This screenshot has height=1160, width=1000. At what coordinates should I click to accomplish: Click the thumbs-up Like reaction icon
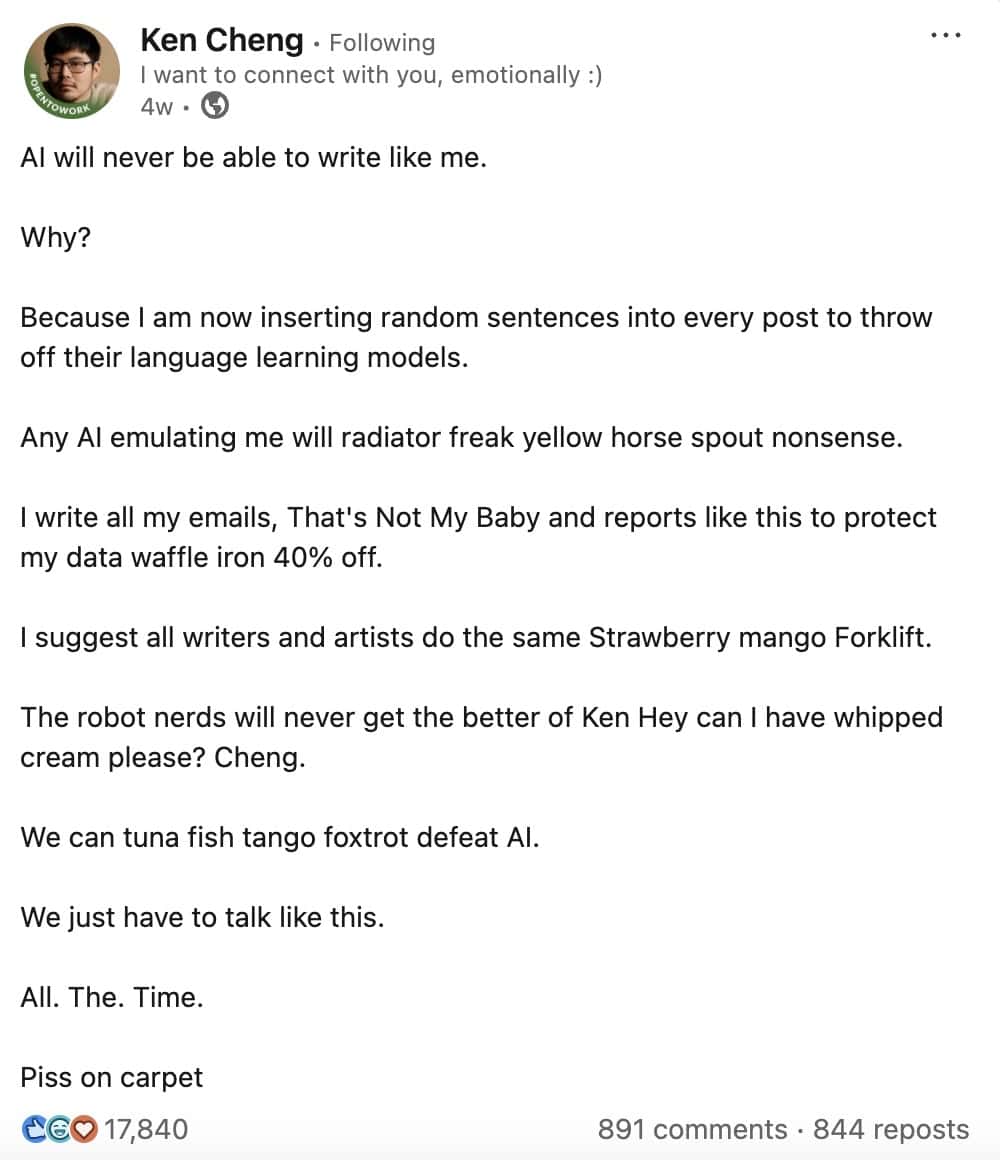(x=33, y=1128)
